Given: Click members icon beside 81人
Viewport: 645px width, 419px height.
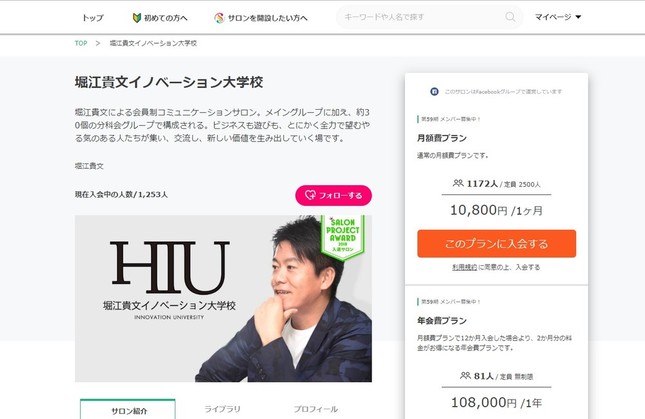Looking at the screenshot, I should 465,375.
